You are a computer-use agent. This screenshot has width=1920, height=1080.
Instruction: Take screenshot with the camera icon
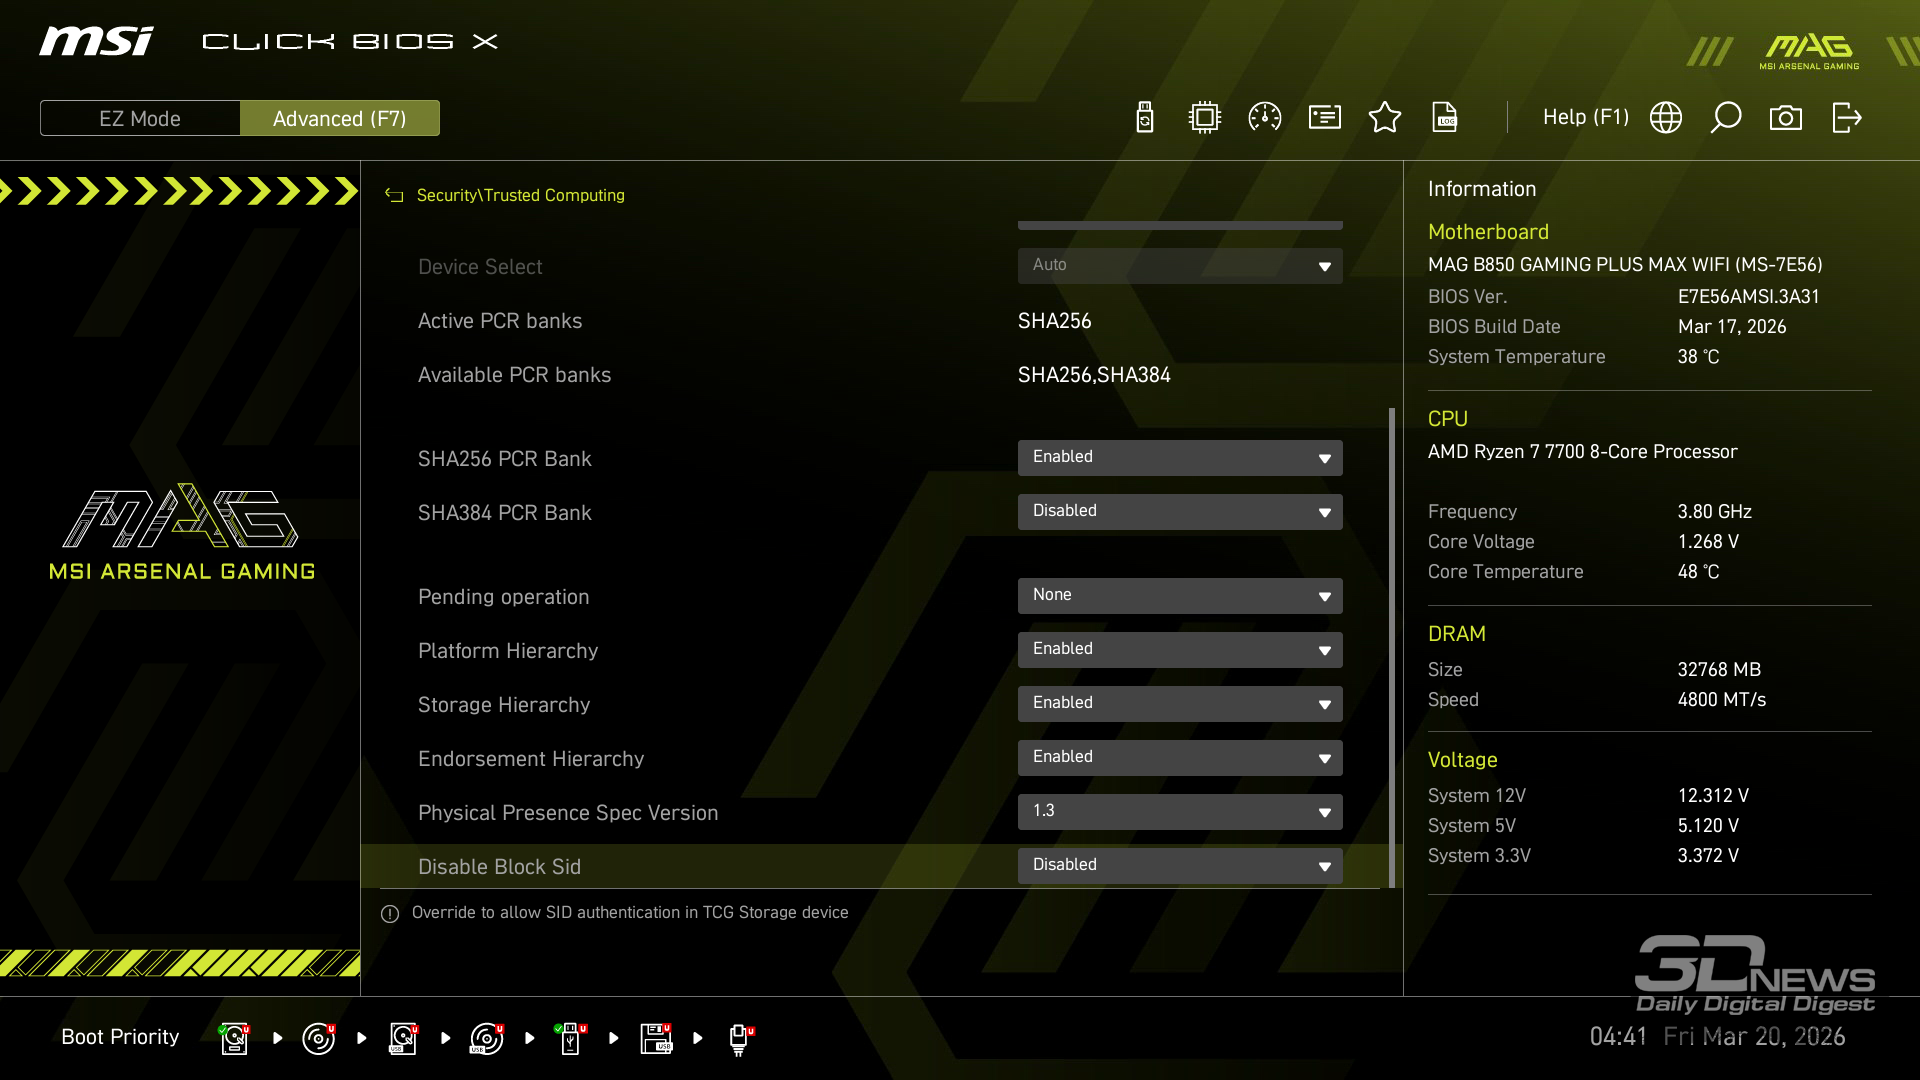tap(1786, 118)
